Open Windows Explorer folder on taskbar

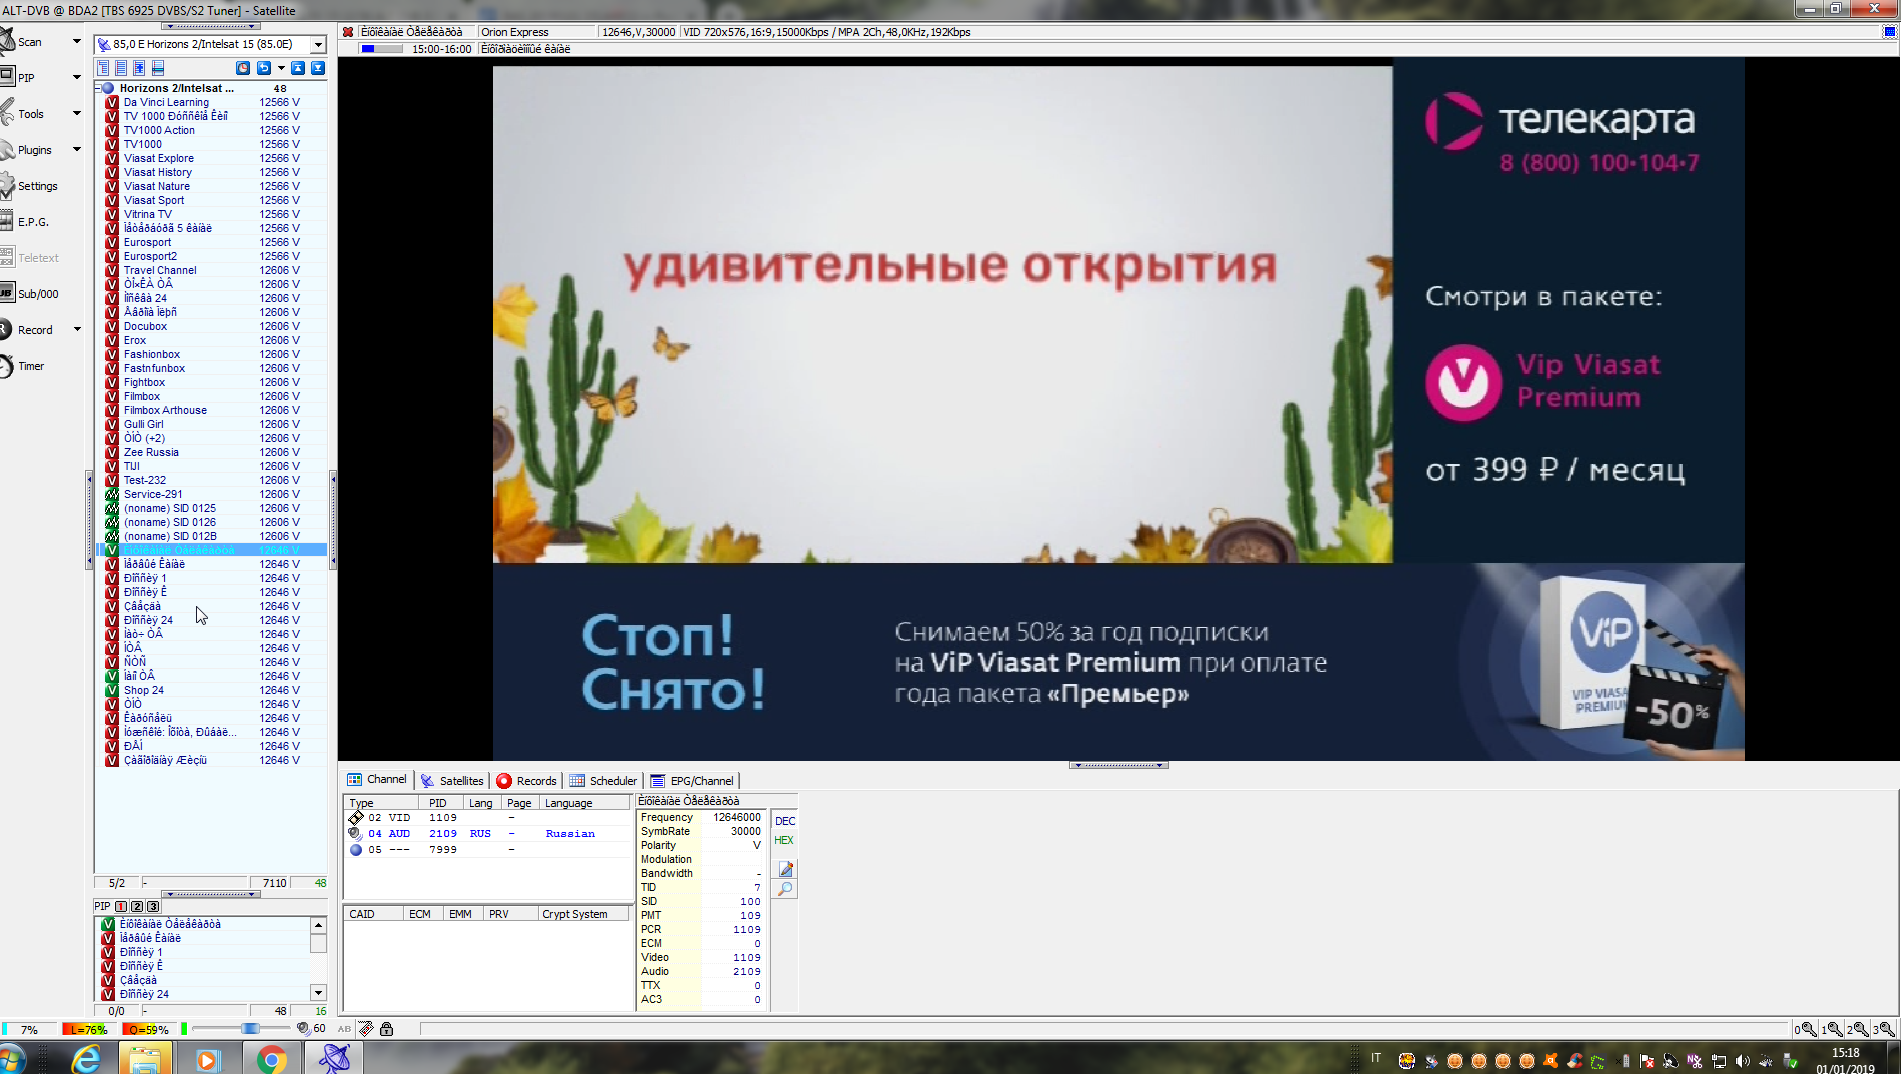146,1059
